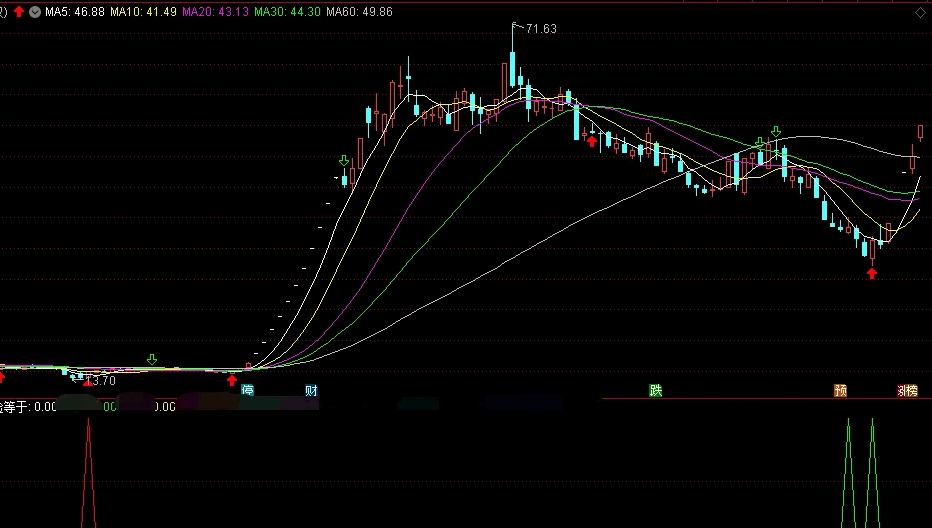The image size is (932, 528).
Task: Click the red buy arrow left of 停 marker
Action: [232, 380]
